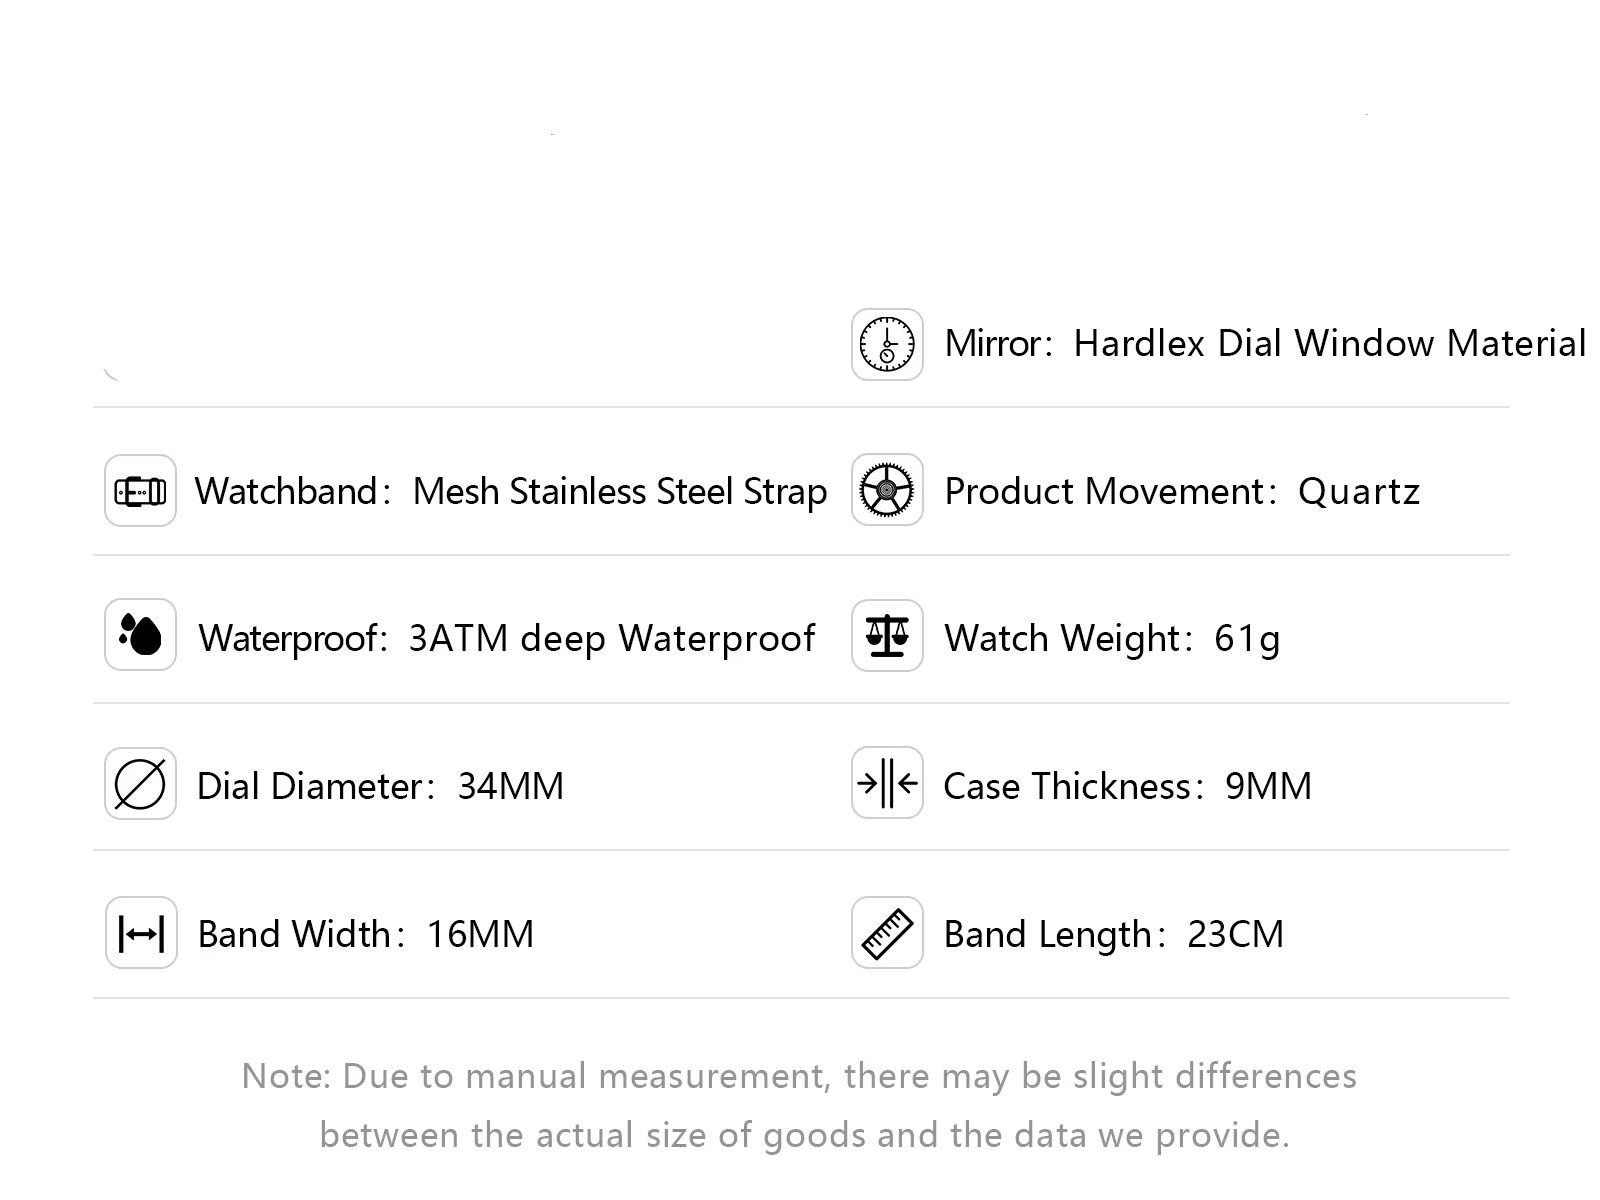Click the 3ATM deep Waterproof text
The width and height of the screenshot is (1600, 1200).
pyautogui.click(x=611, y=638)
